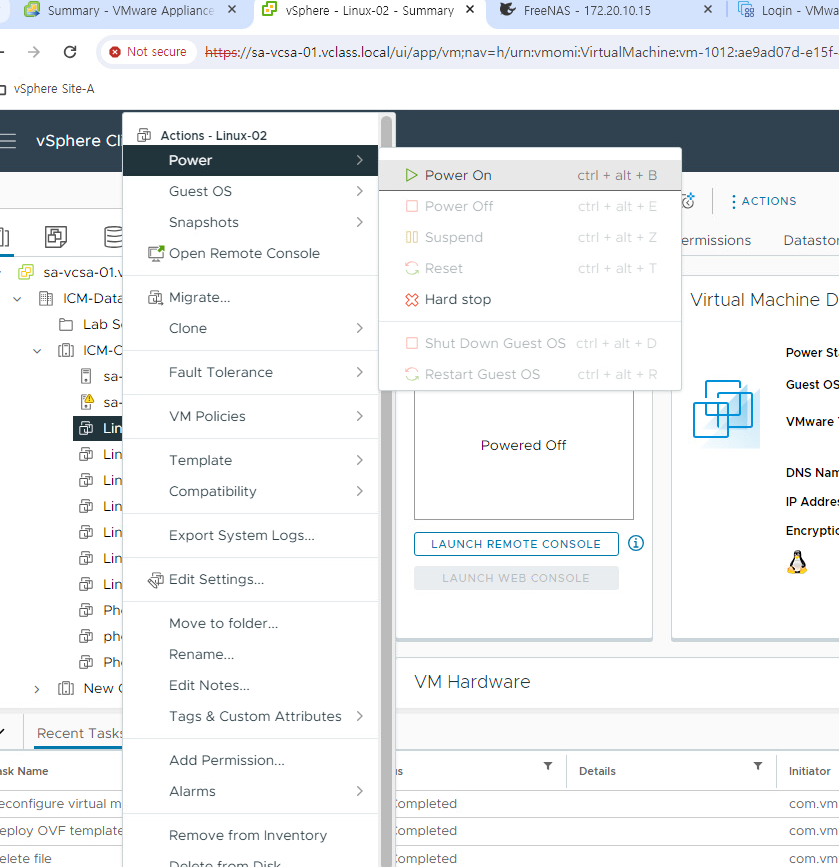Click the Linux penguin guest icon
This screenshot has width=839, height=867.
click(797, 562)
